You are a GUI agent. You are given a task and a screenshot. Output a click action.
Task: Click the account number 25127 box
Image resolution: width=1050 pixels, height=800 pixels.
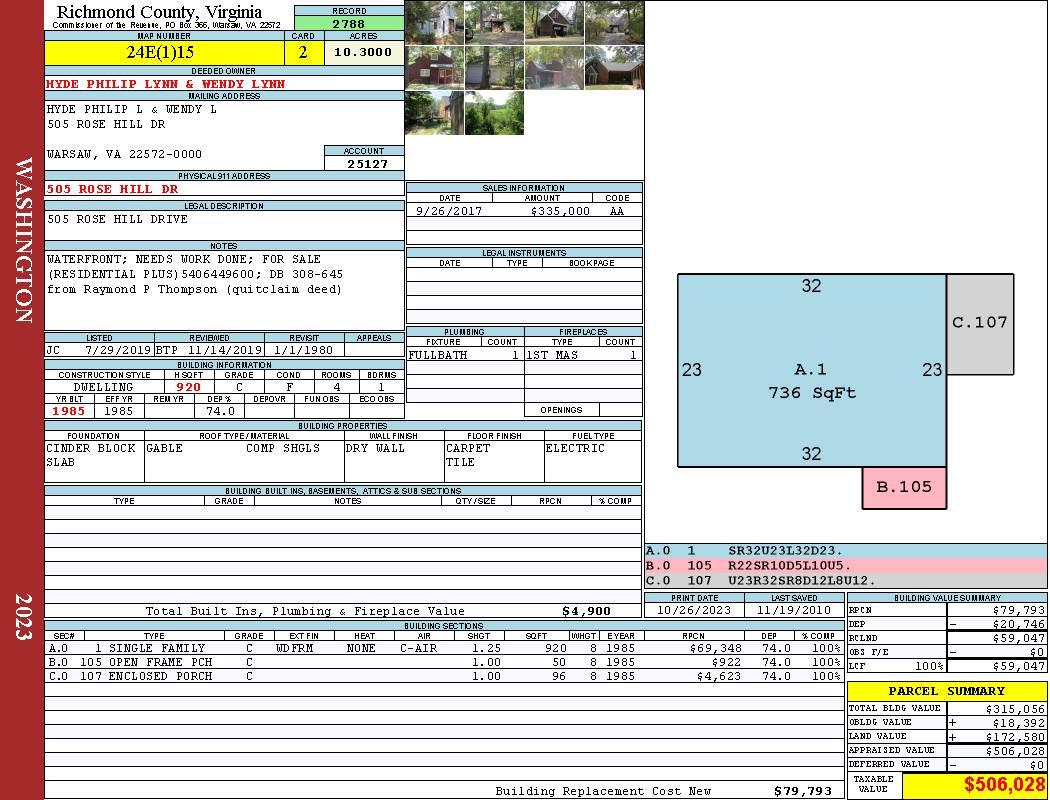[364, 163]
